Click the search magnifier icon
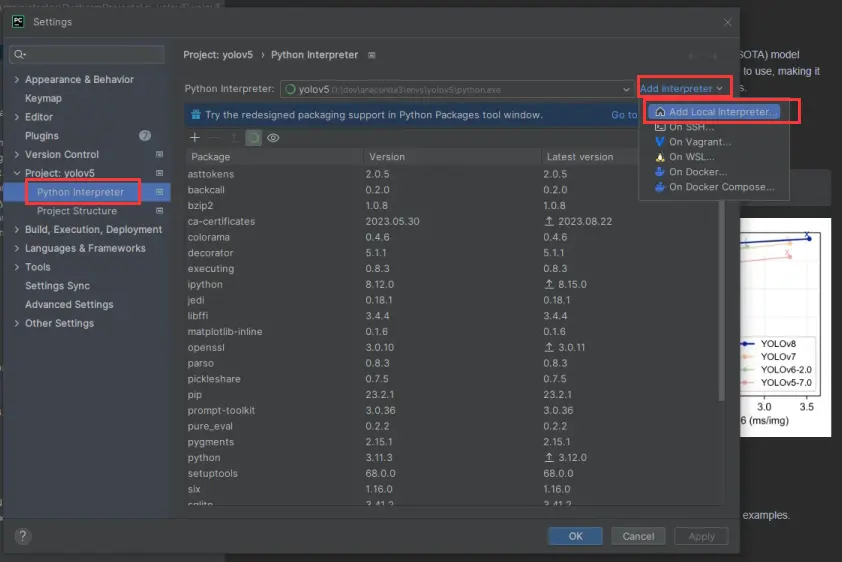This screenshot has width=842, height=562. click(19, 54)
